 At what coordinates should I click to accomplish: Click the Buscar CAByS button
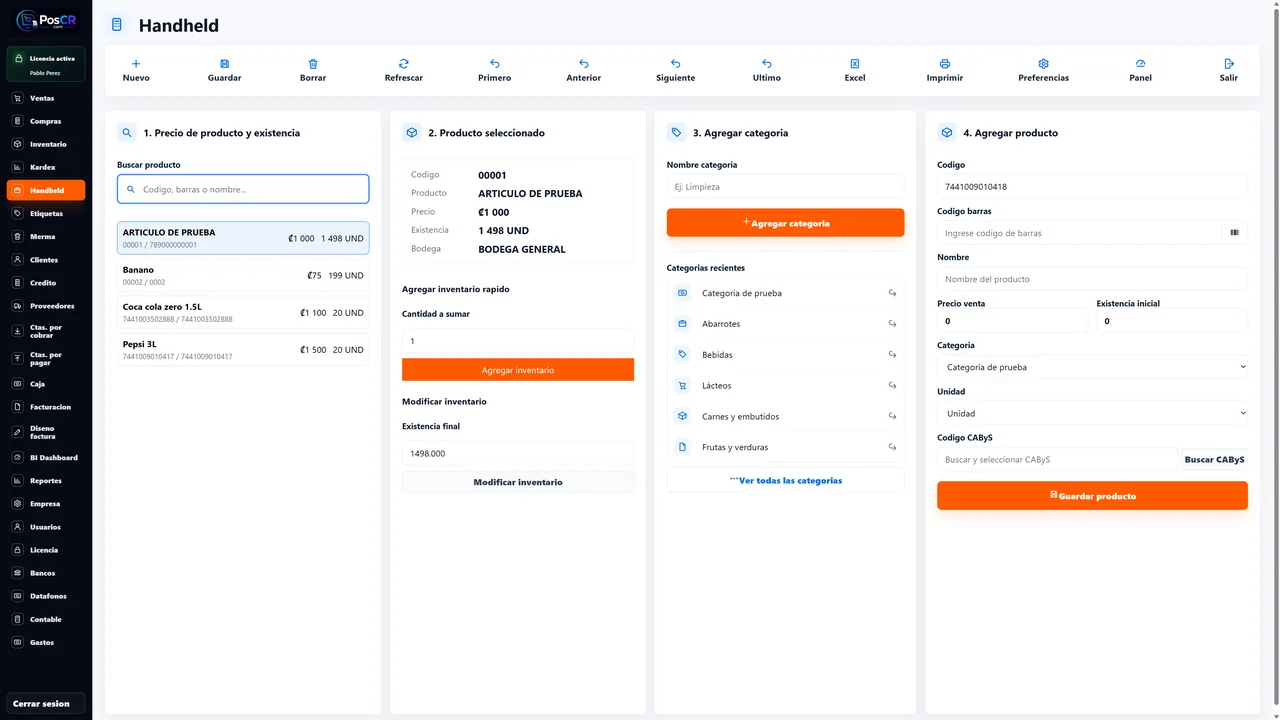coord(1214,460)
